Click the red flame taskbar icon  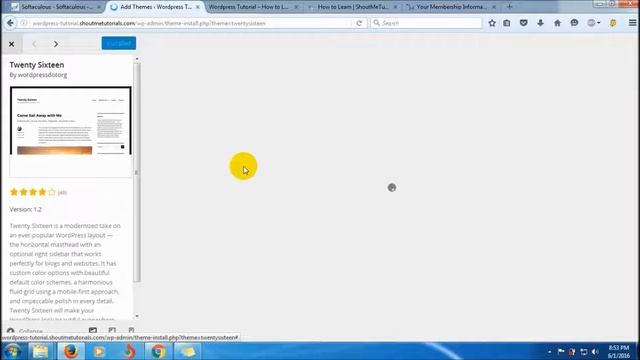[129, 351]
